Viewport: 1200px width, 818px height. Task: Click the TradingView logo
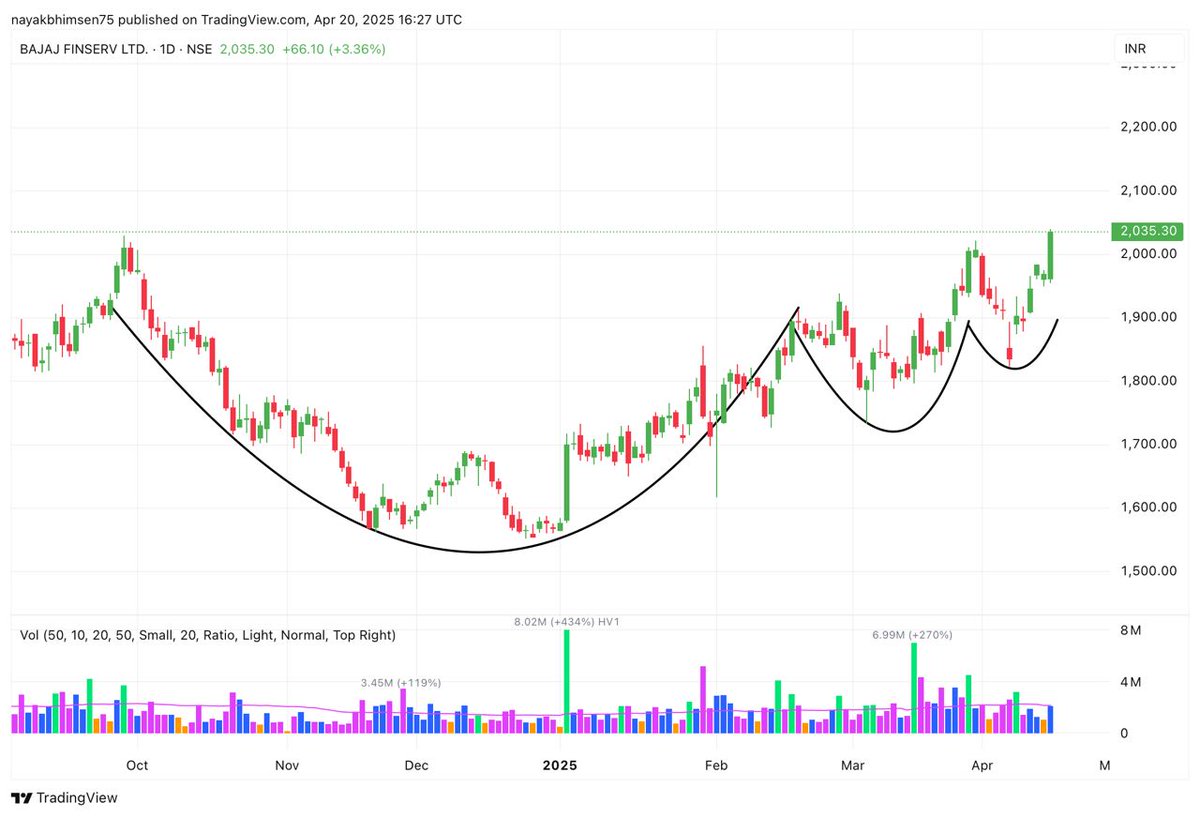65,798
